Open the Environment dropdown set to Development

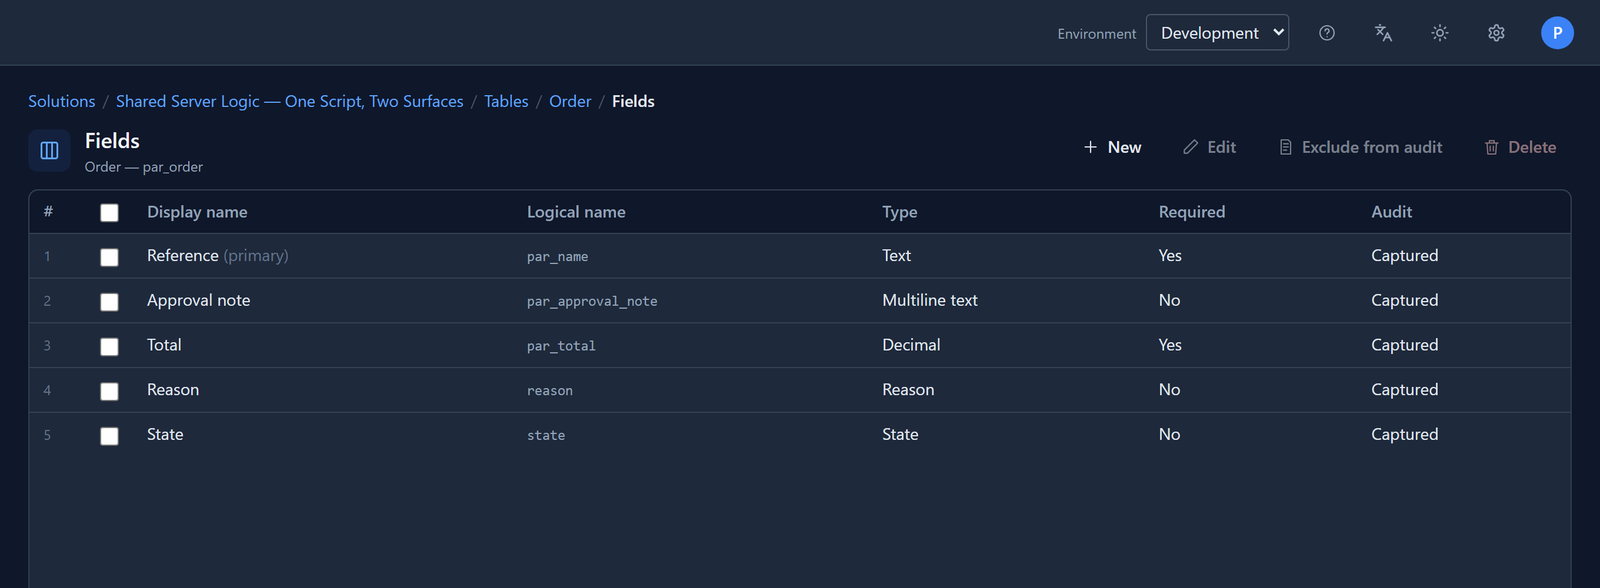point(1217,32)
